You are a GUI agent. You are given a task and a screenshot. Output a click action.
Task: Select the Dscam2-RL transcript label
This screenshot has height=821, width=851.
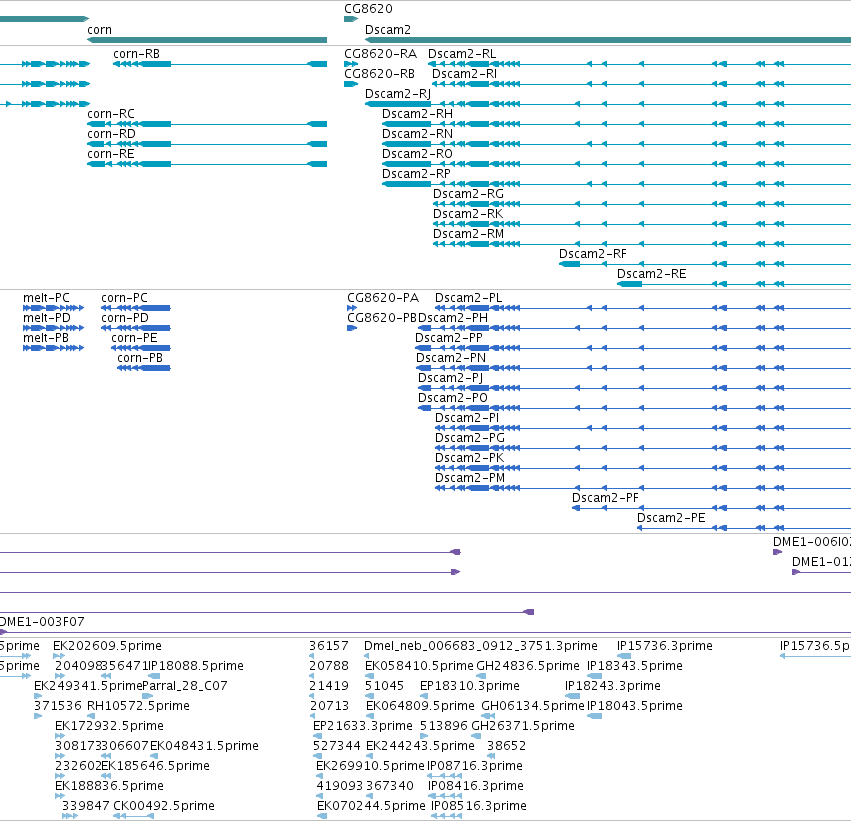462,54
